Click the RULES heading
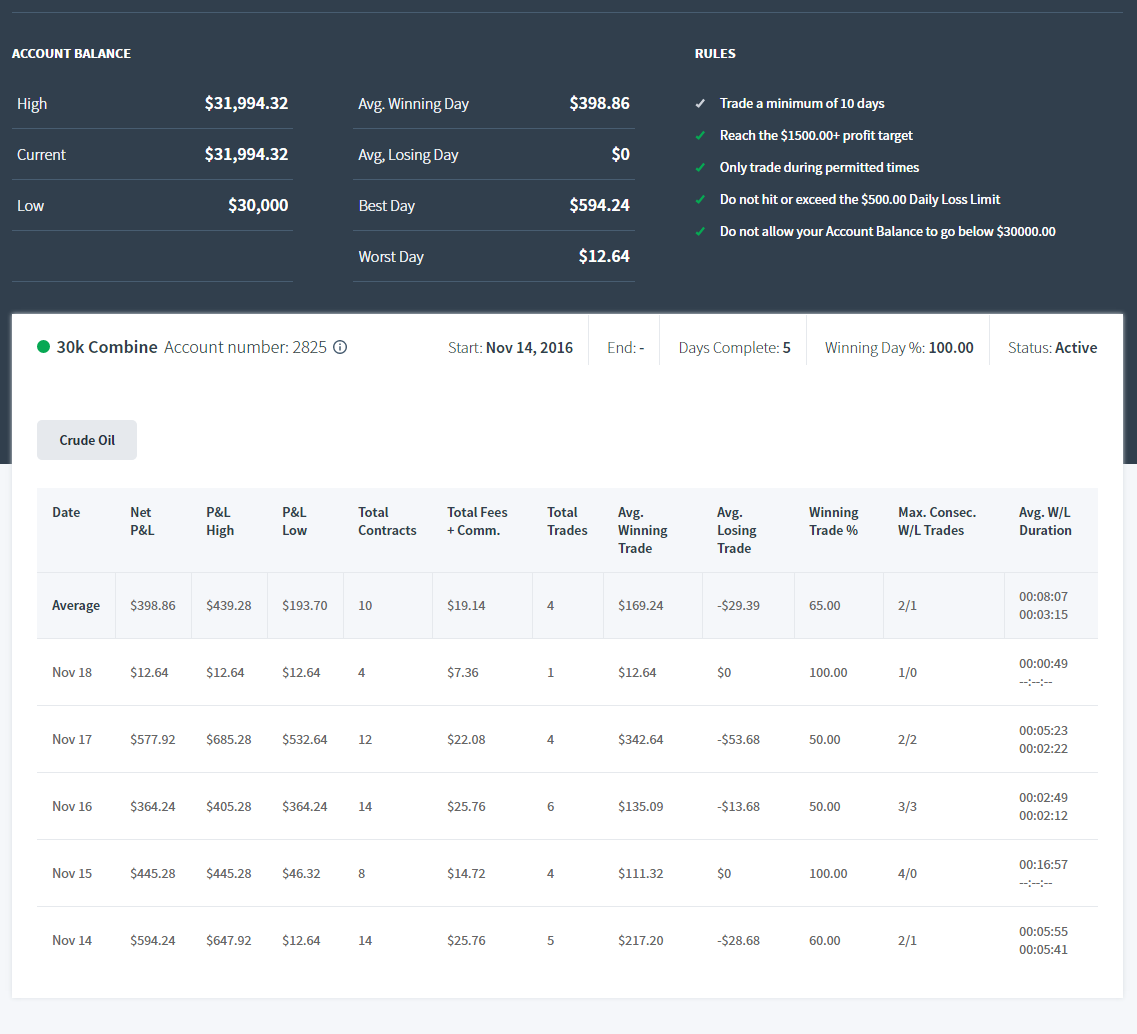Viewport: 1137px width, 1034px height. coord(715,54)
